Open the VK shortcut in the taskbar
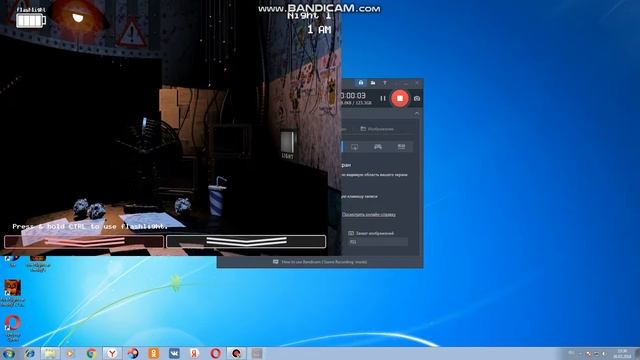 coord(174,353)
